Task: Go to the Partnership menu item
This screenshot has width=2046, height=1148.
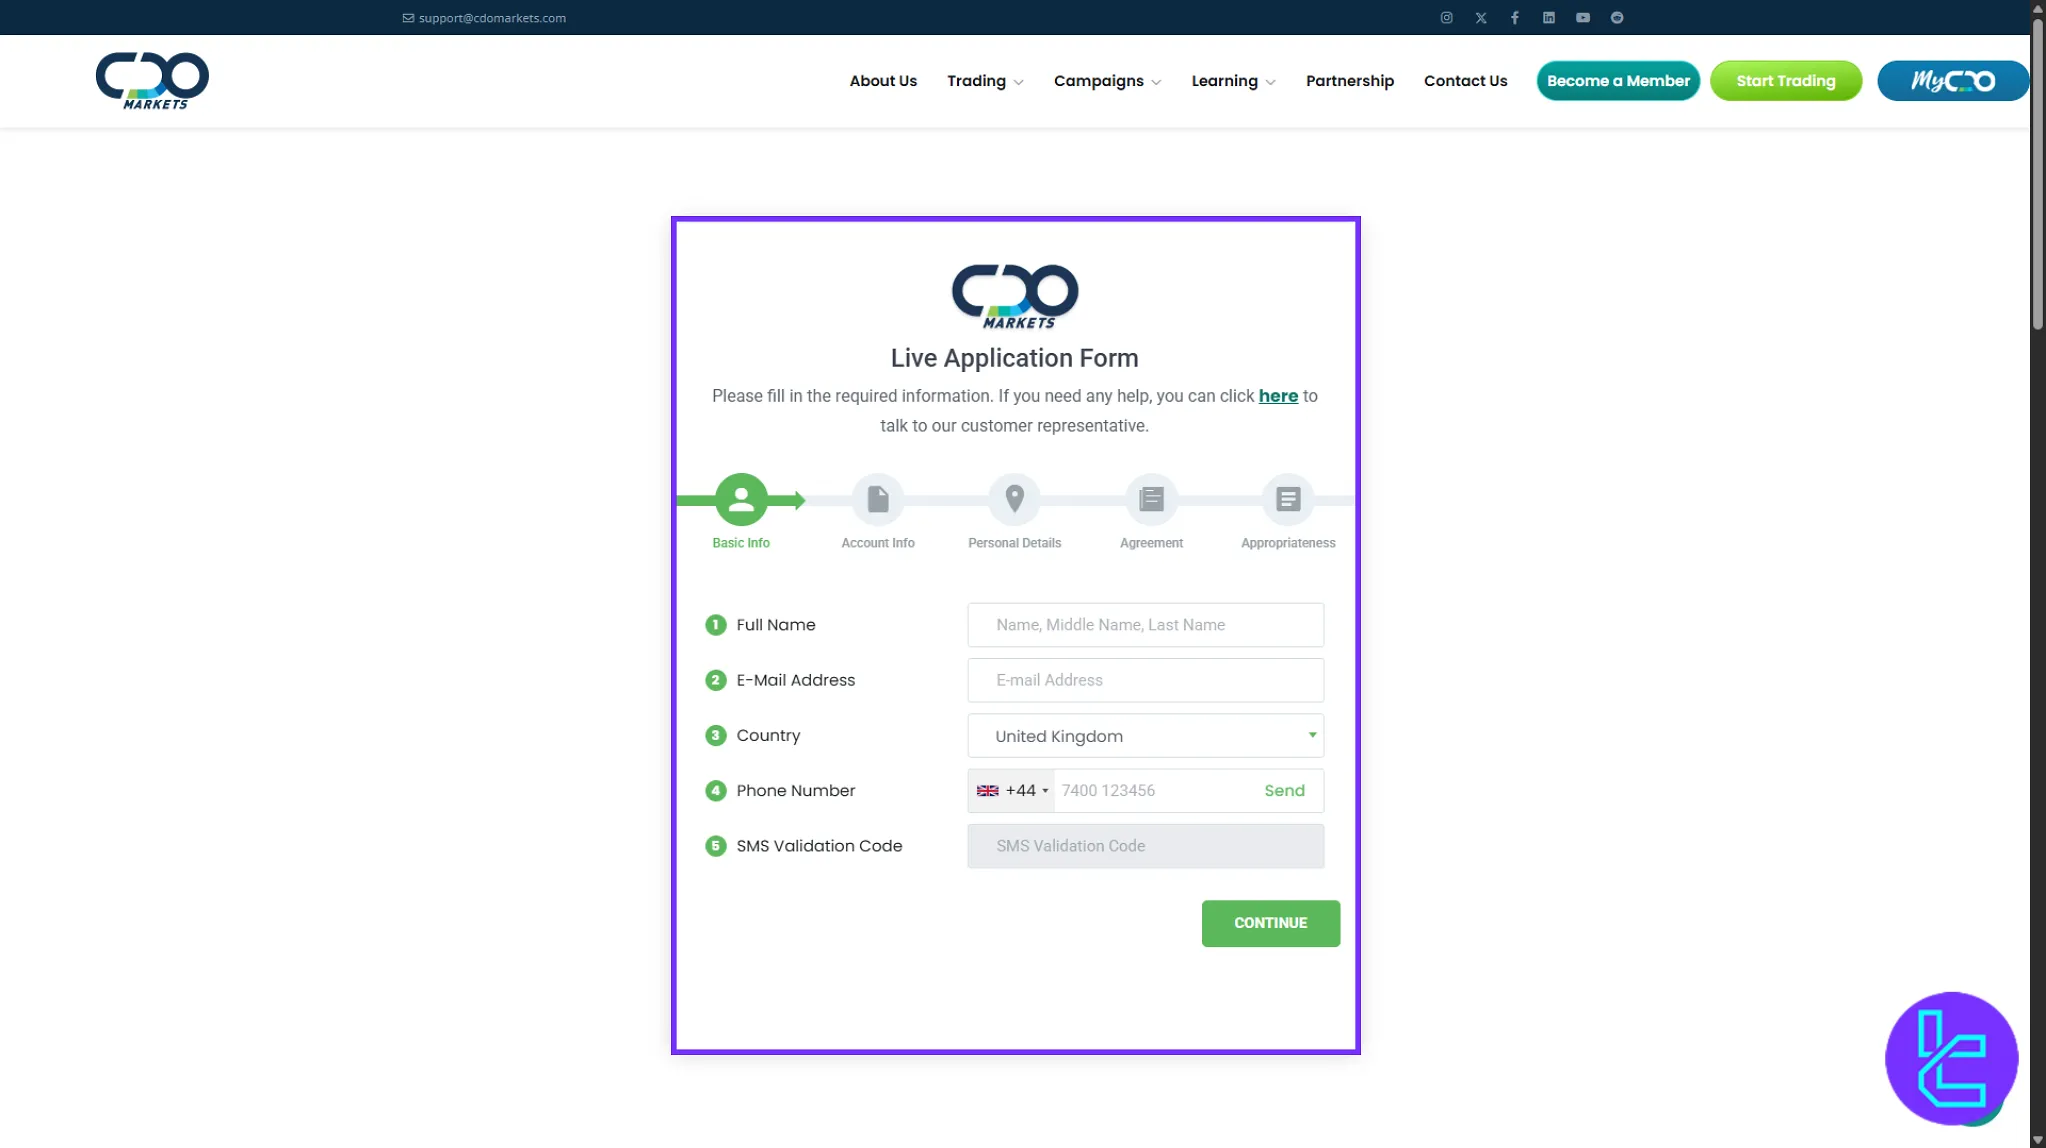Action: pos(1349,81)
